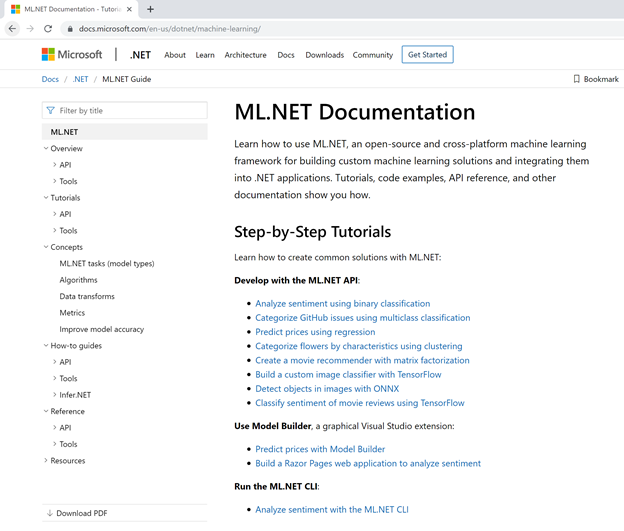Open Algorithms in the sidebar
Screen dimensions: 624x531
tap(78, 280)
